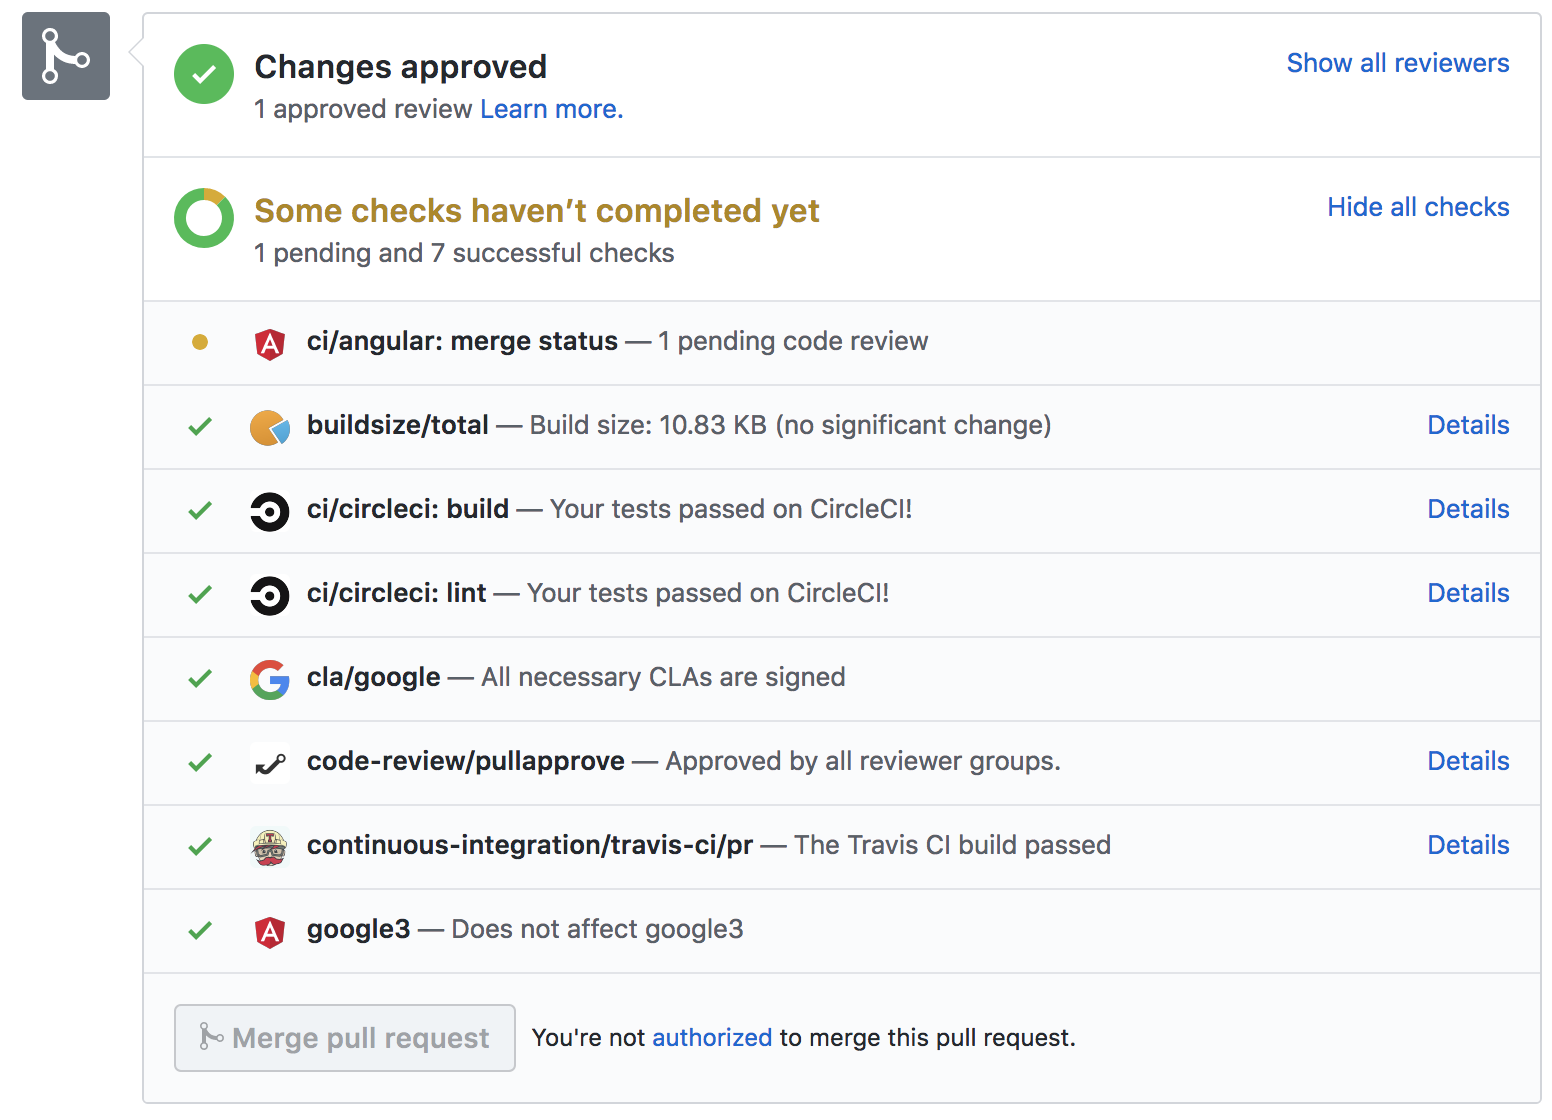Click the Merge pull request button
The image size is (1552, 1120).
345,1038
